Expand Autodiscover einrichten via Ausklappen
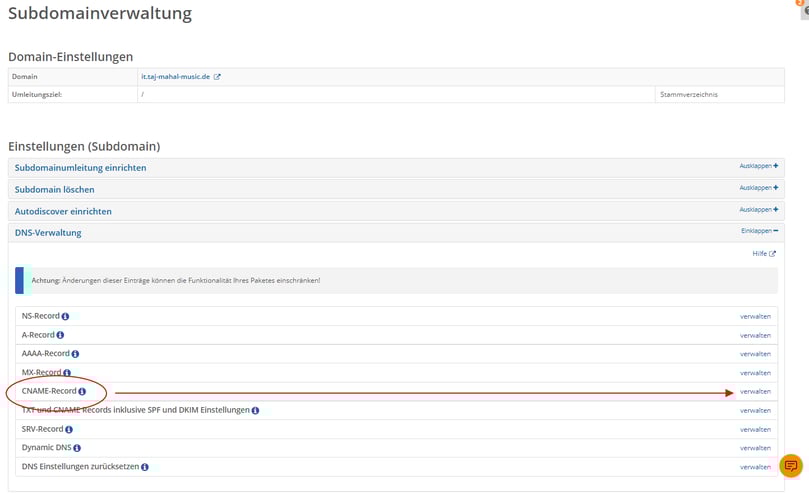The width and height of the screenshot is (809, 495). coord(759,210)
